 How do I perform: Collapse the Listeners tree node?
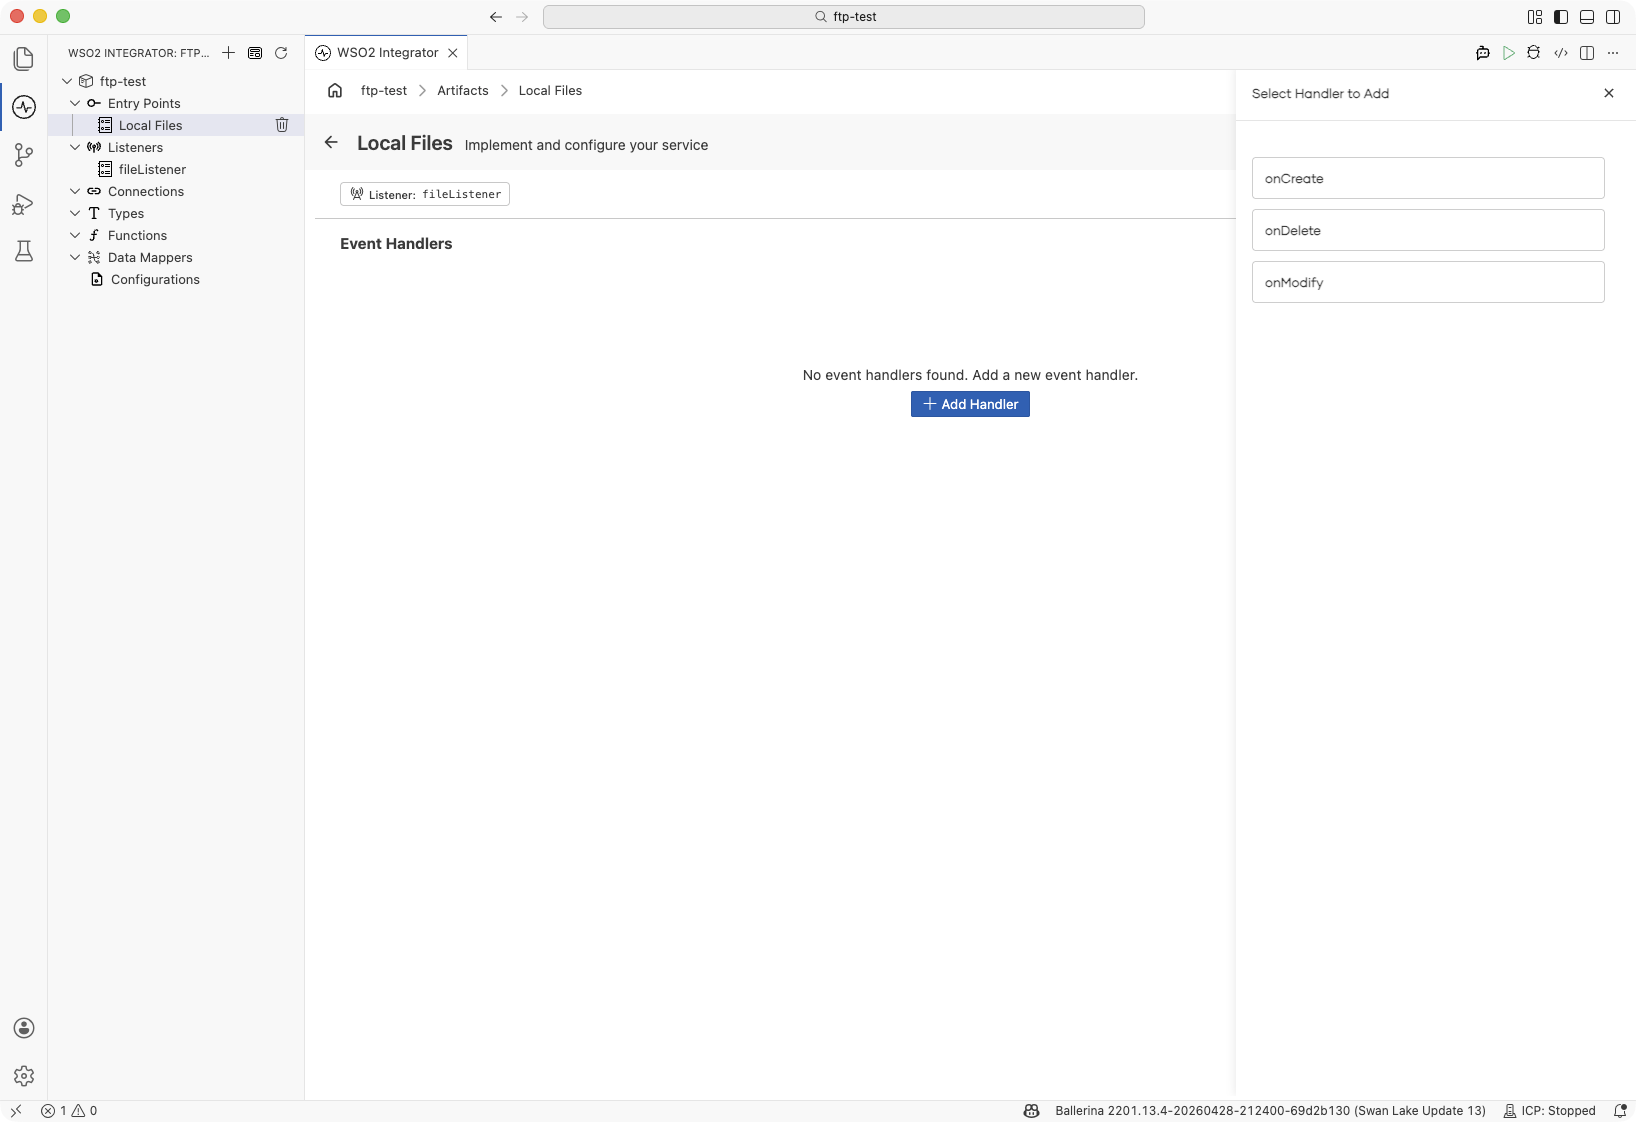coord(75,147)
